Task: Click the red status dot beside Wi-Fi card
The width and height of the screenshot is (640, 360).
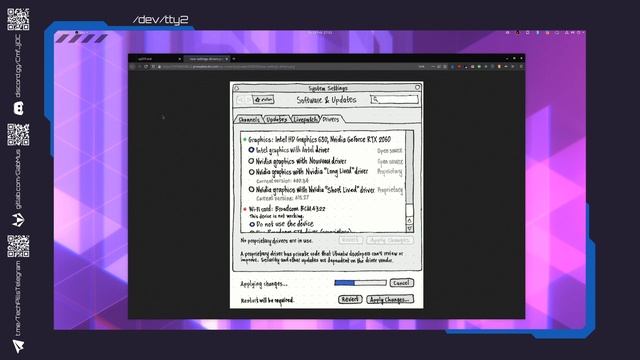Action: click(x=245, y=209)
